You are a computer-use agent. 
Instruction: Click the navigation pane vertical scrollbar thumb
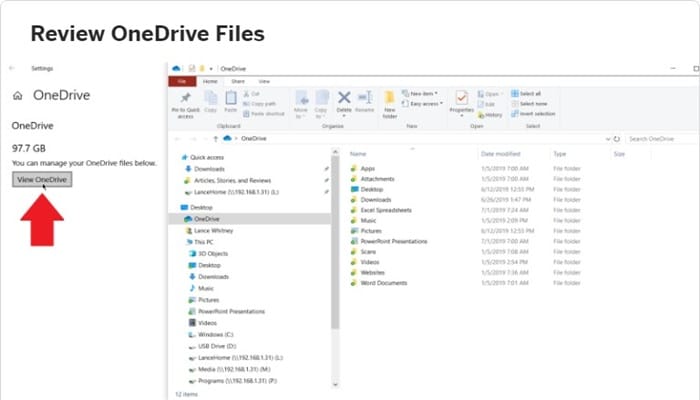coord(335,243)
